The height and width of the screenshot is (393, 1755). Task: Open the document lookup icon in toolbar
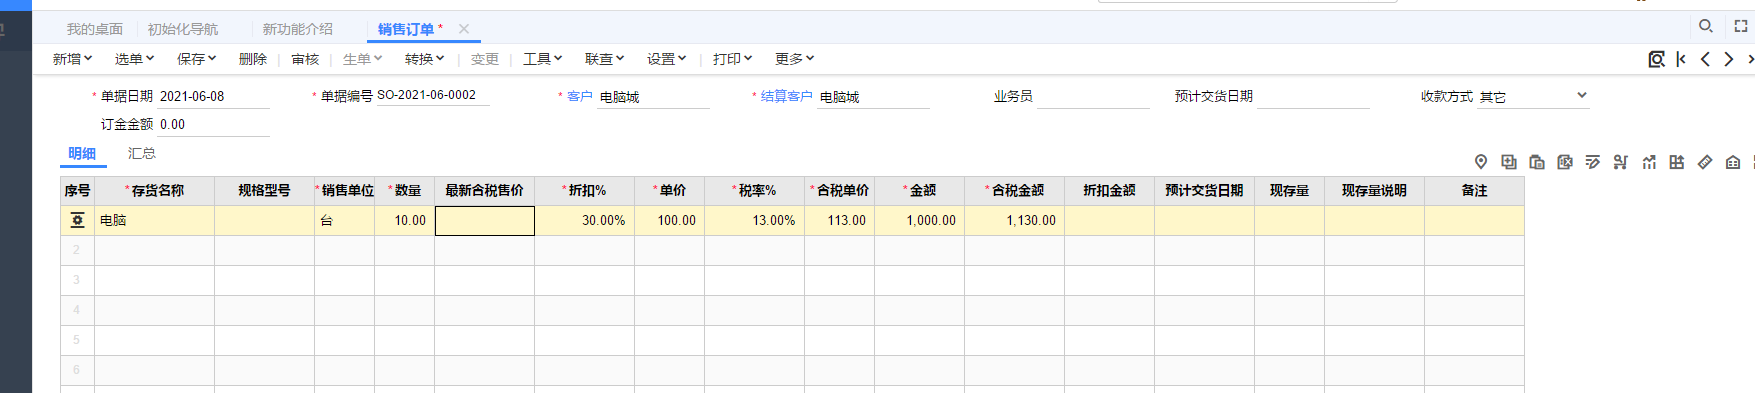click(1657, 59)
